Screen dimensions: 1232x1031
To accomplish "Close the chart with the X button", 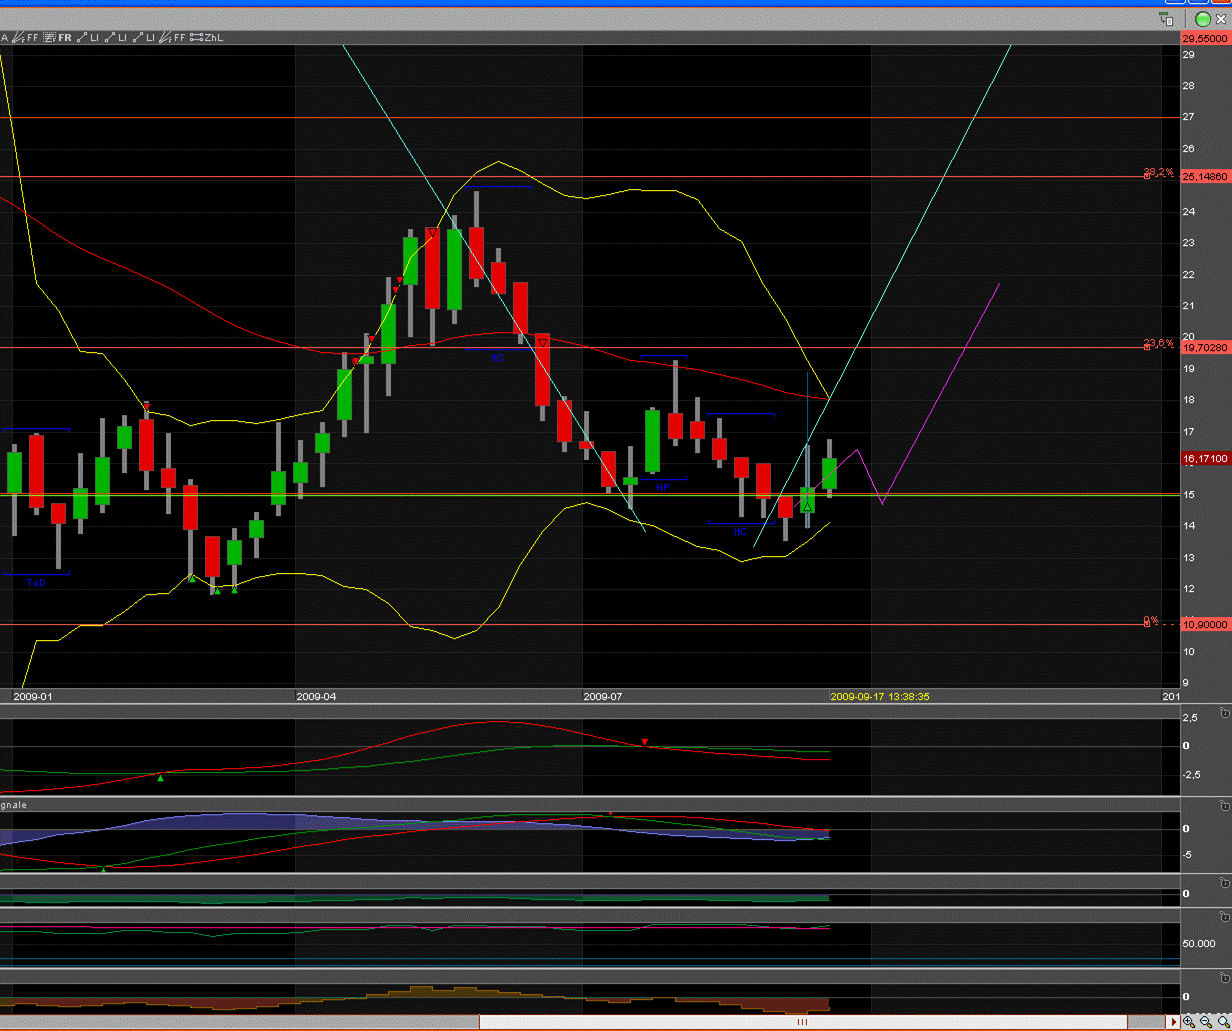I will click(x=1223, y=19).
